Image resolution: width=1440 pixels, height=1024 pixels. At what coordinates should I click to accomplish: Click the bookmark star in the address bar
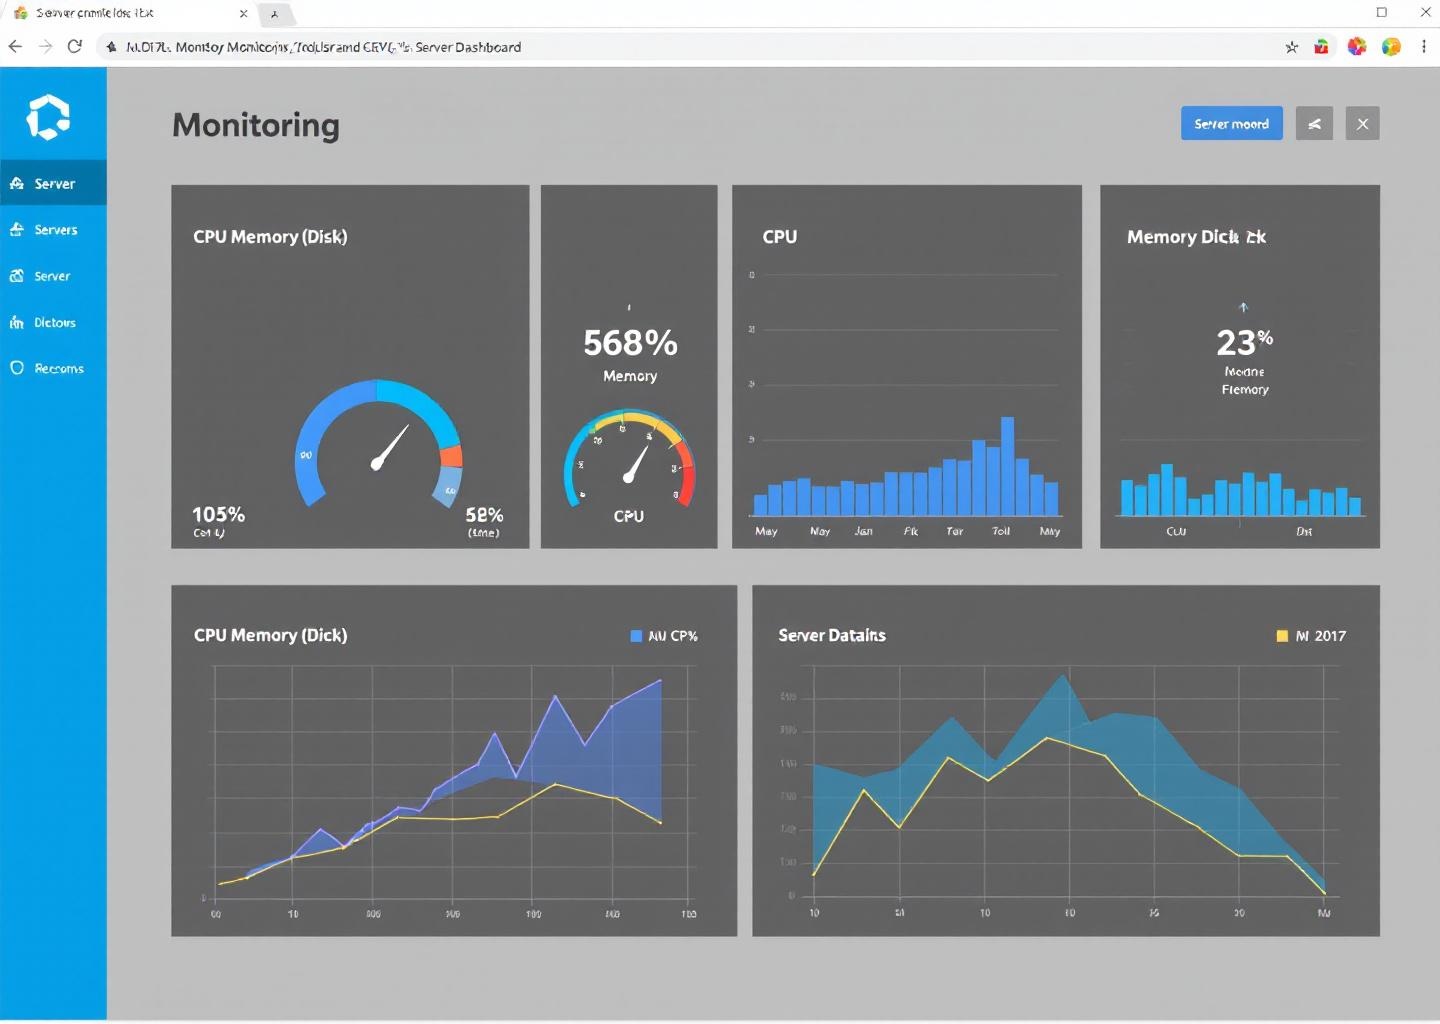[x=1291, y=47]
